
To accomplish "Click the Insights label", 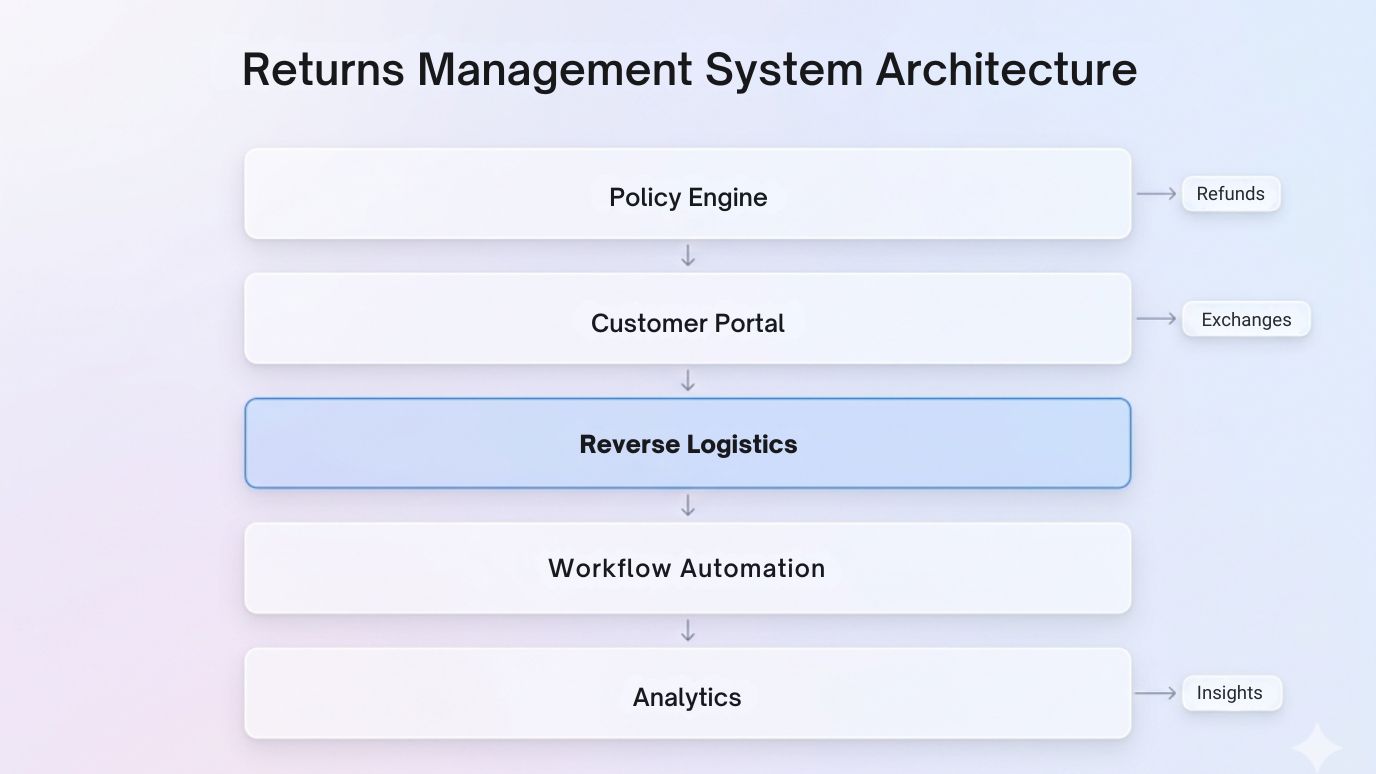I will (1231, 692).
